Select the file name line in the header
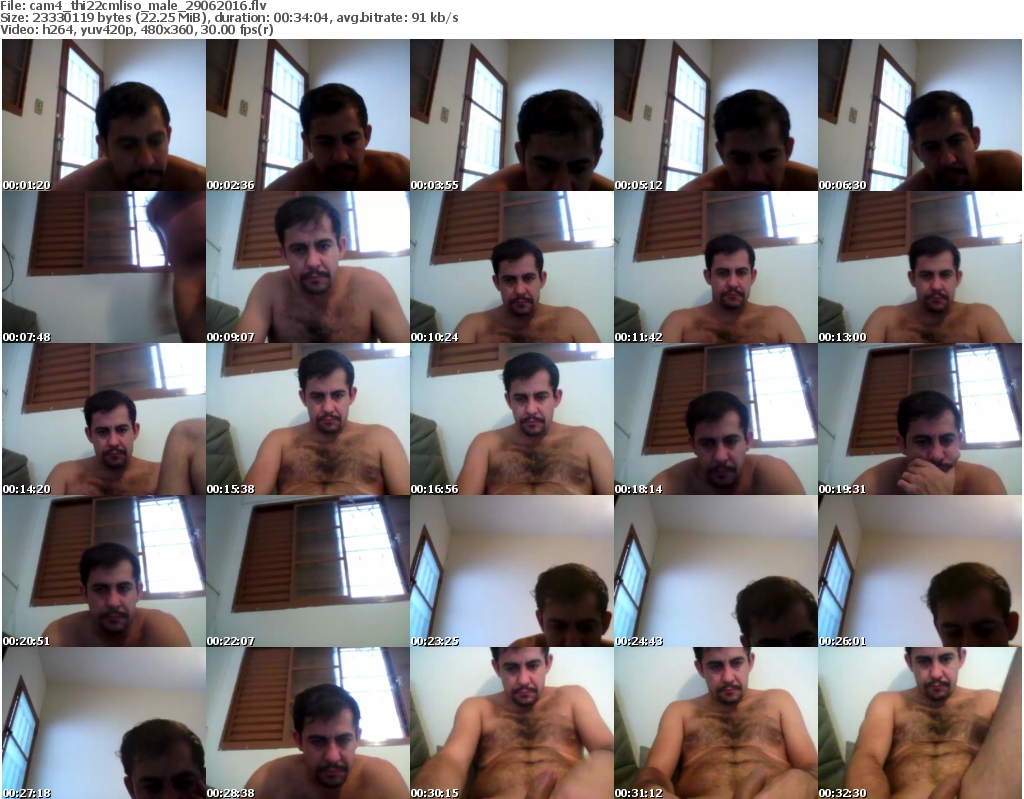Image resolution: width=1024 pixels, height=799 pixels. click(x=133, y=6)
